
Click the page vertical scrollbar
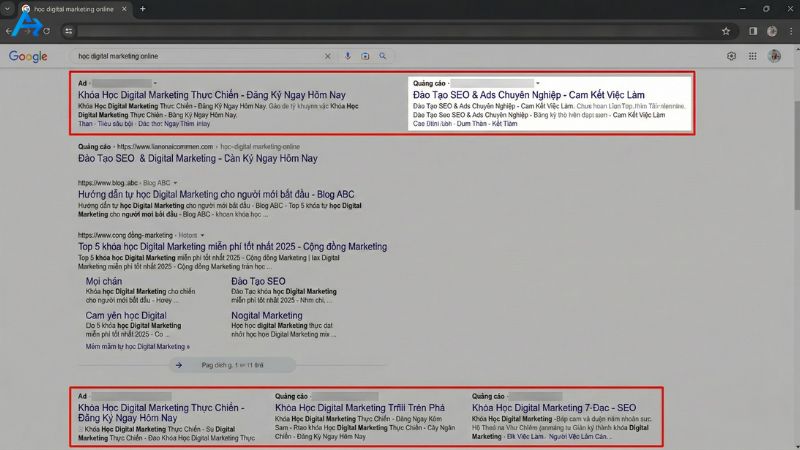pyautogui.click(x=797, y=156)
